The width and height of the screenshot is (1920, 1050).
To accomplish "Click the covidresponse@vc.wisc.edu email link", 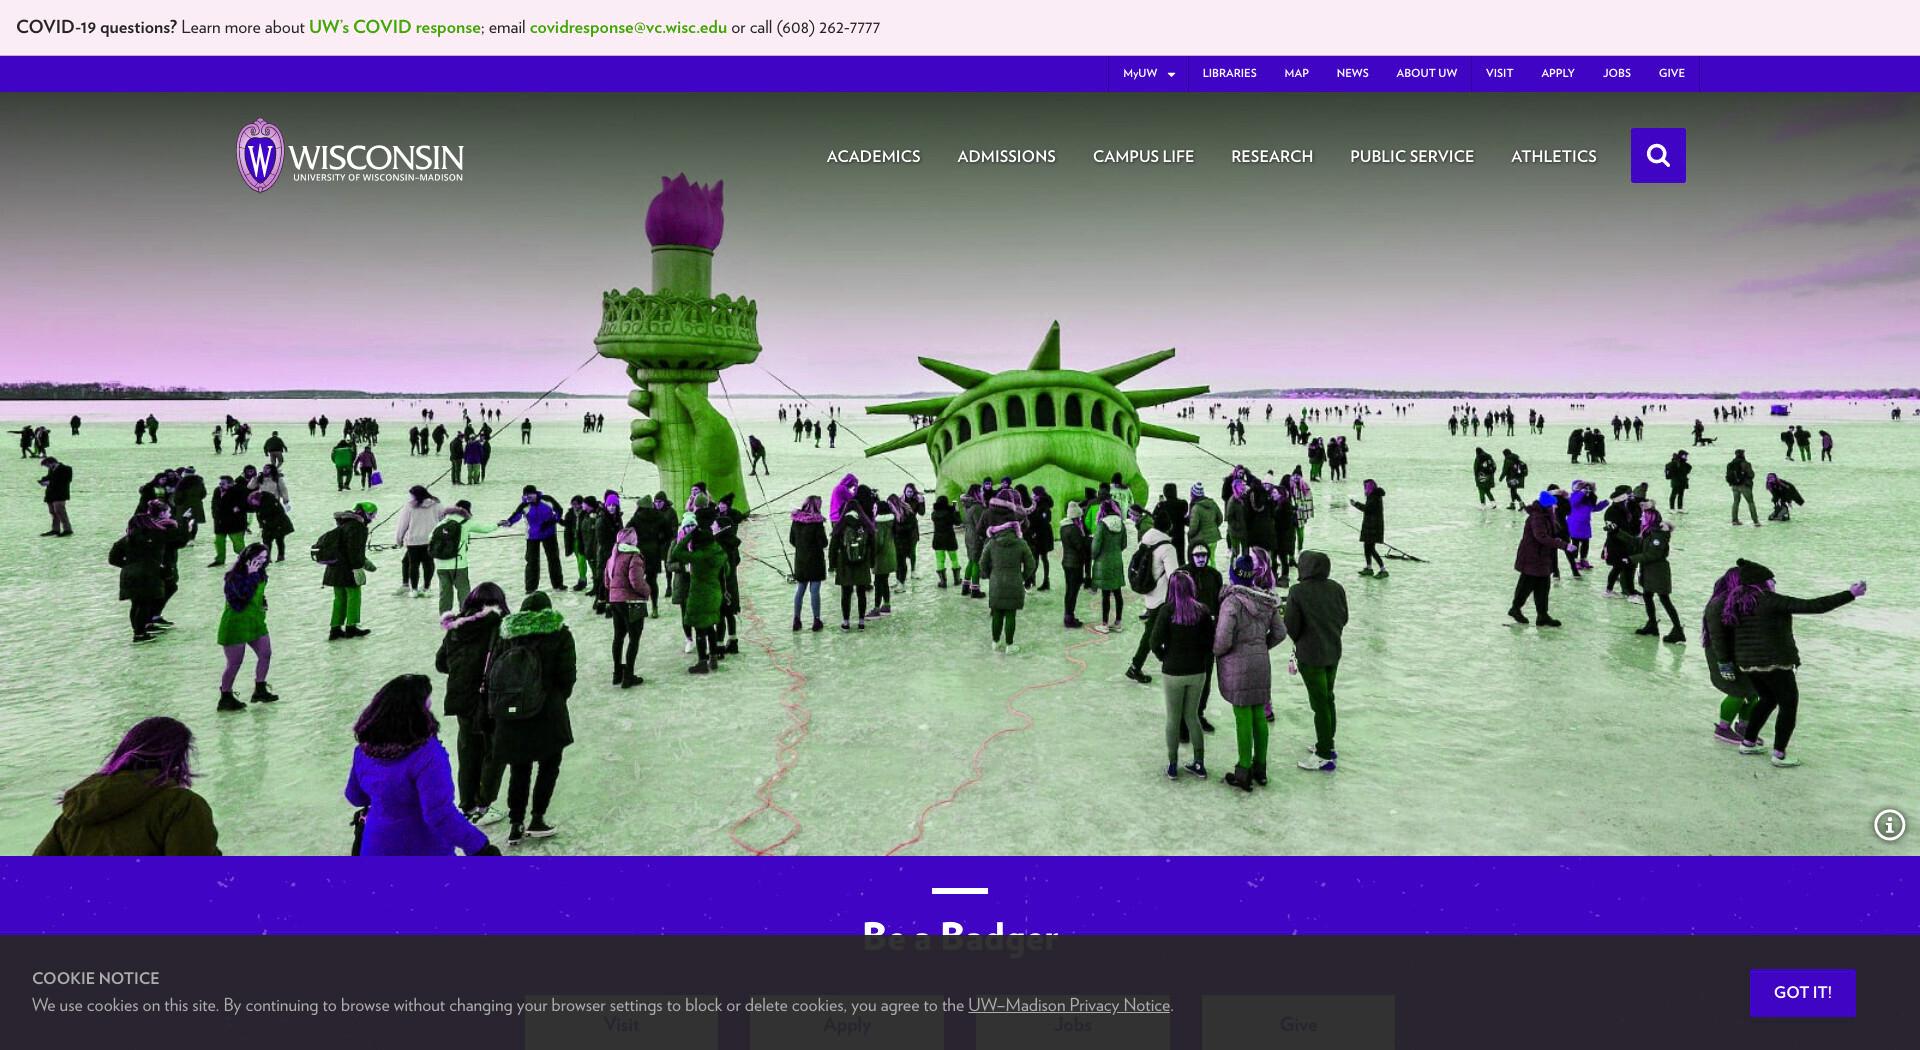I will (628, 27).
